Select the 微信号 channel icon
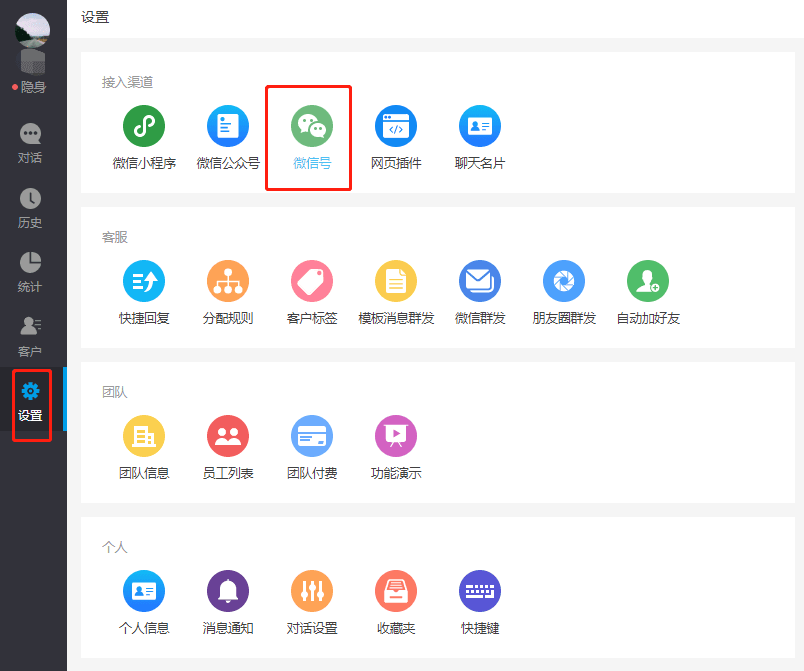The height and width of the screenshot is (671, 804). tap(312, 126)
